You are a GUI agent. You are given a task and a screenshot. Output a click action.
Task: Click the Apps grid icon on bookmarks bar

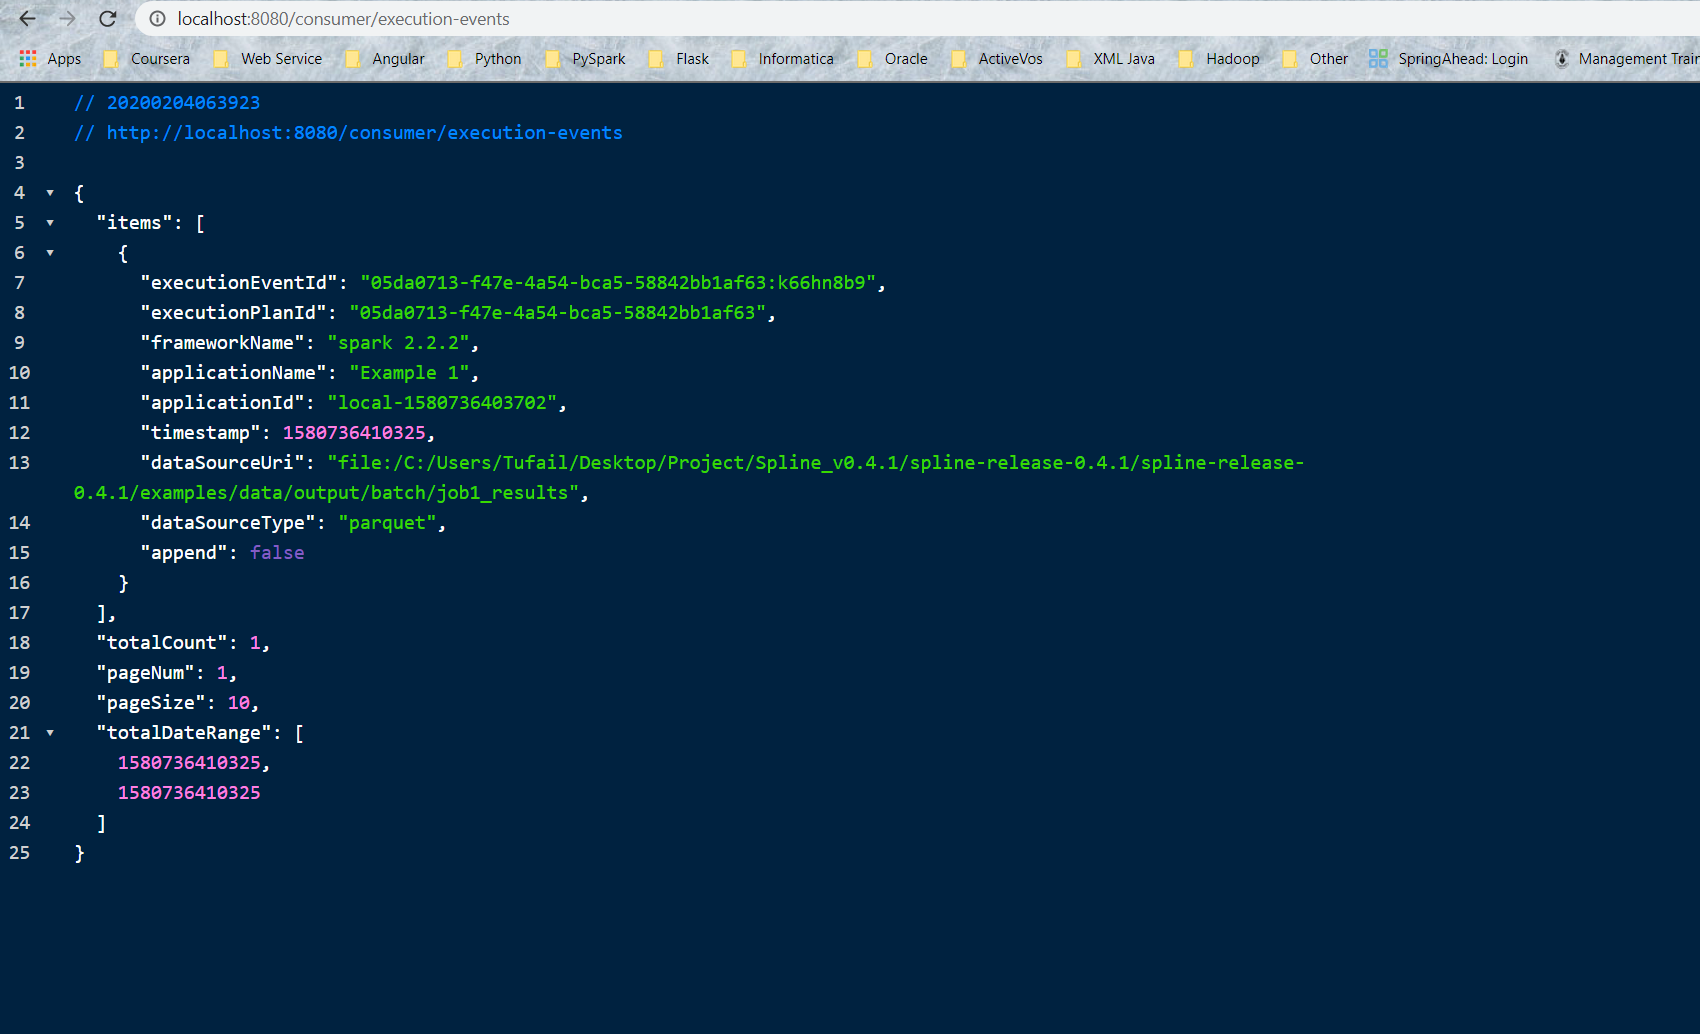pos(27,58)
